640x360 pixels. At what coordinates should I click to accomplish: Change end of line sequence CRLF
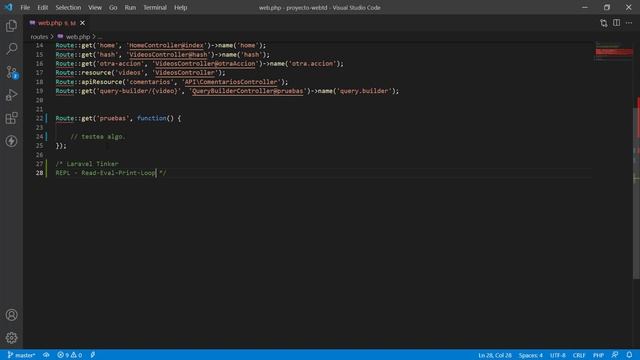click(x=579, y=355)
